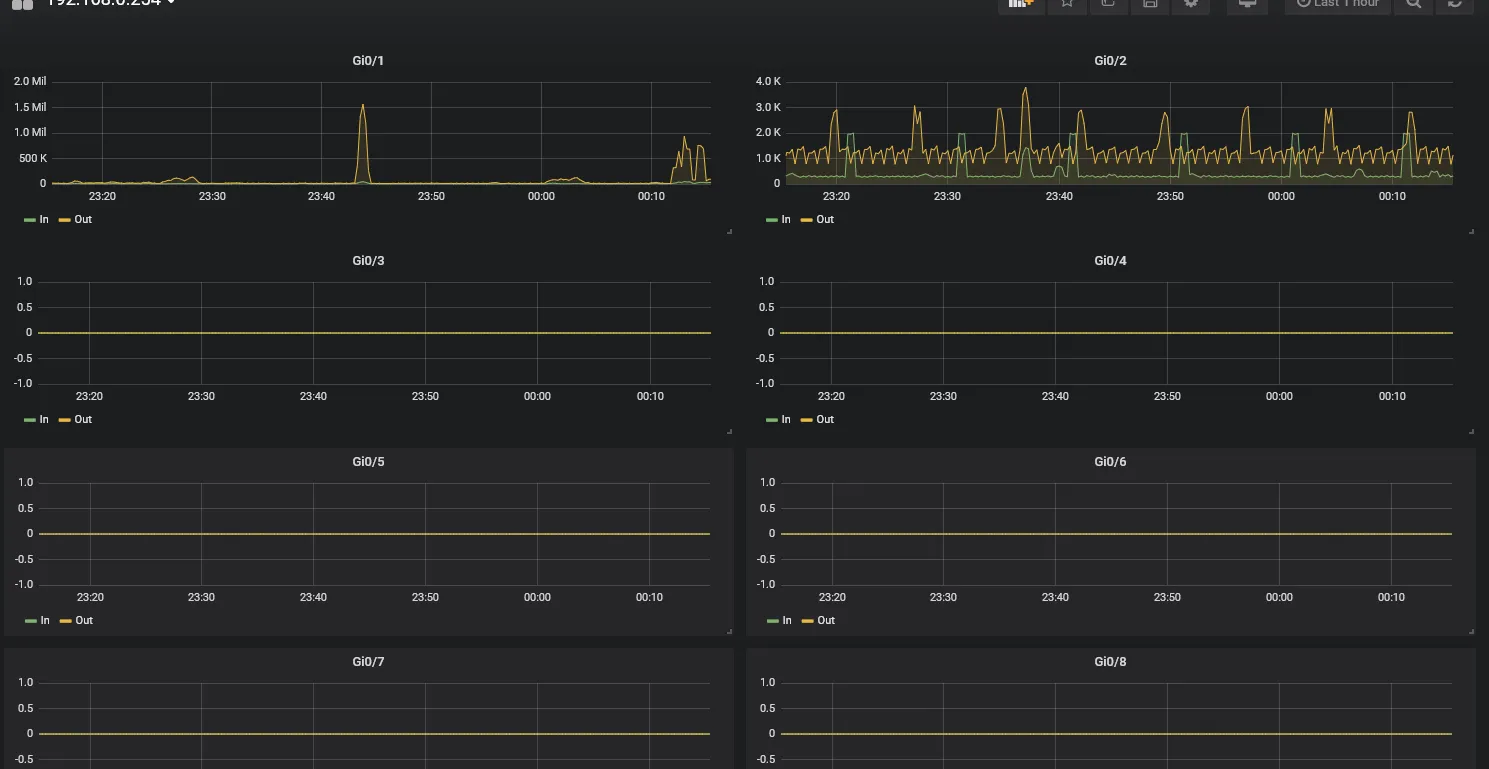Viewport: 1489px width, 769px height.
Task: Open the Gi0/1 panel title menu
Action: 368,61
